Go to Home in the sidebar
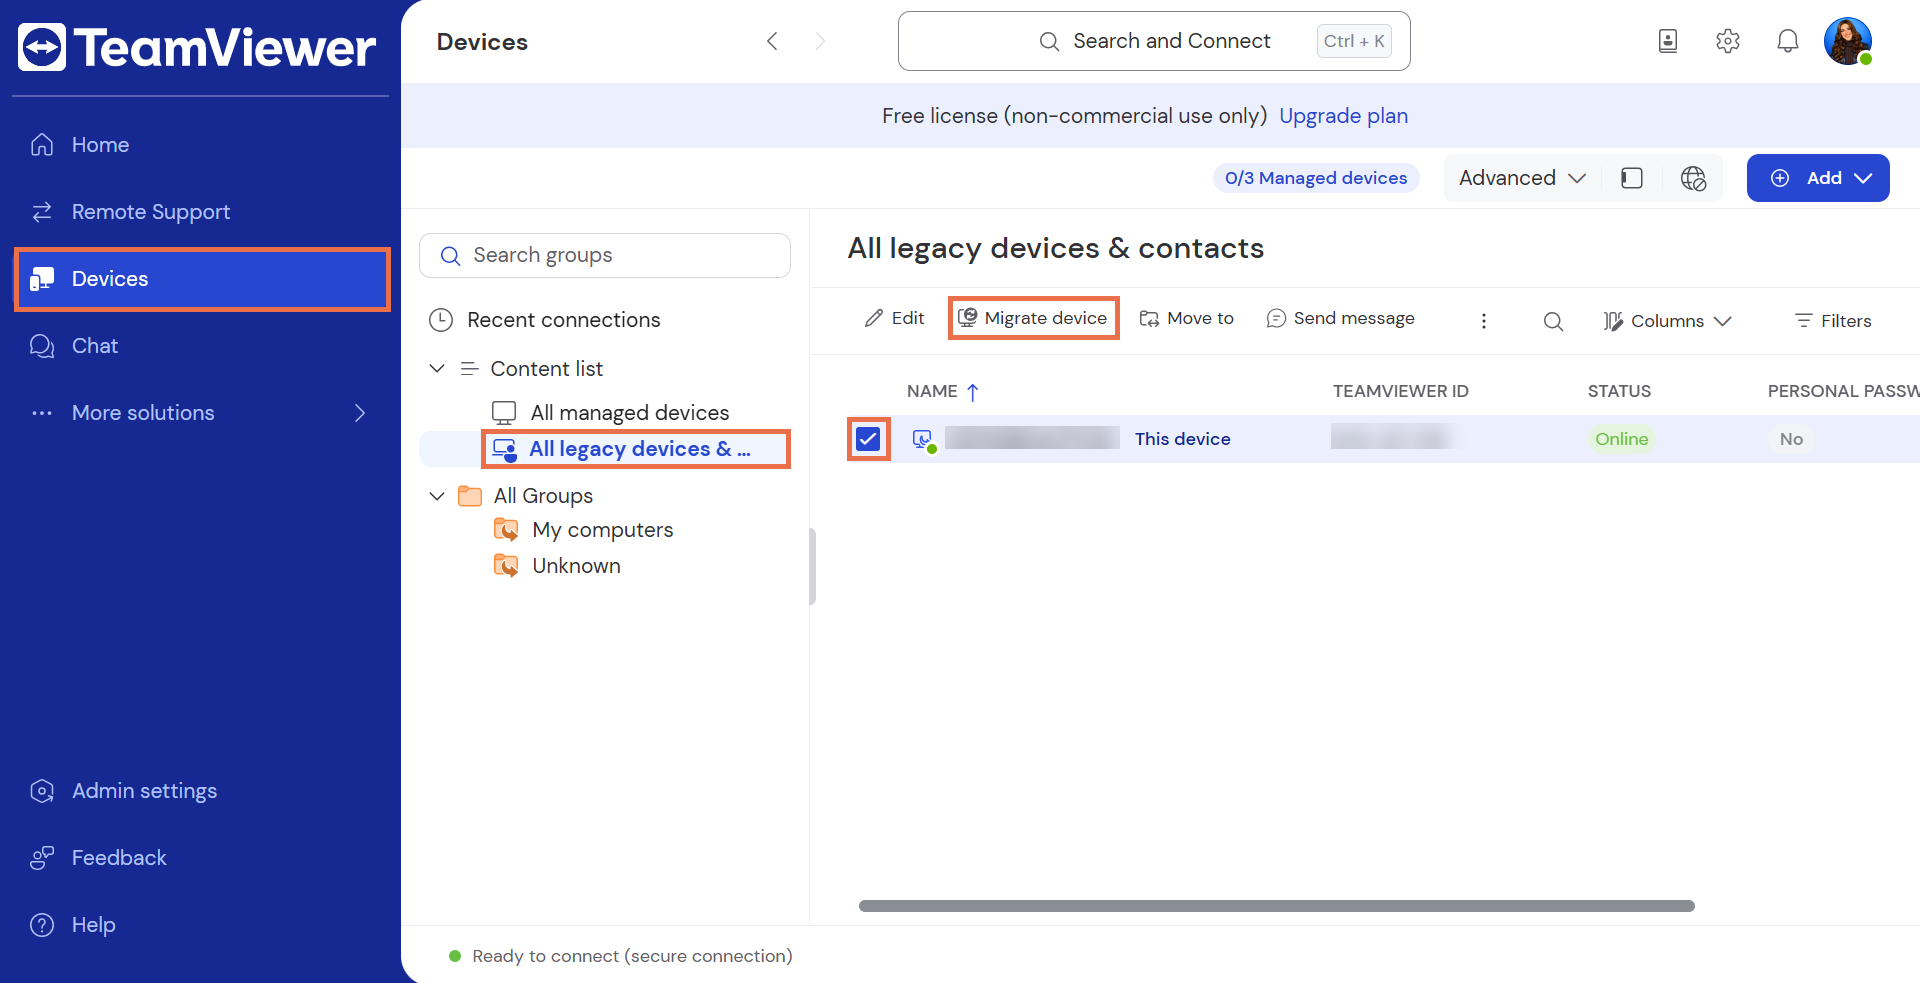 pyautogui.click(x=200, y=145)
